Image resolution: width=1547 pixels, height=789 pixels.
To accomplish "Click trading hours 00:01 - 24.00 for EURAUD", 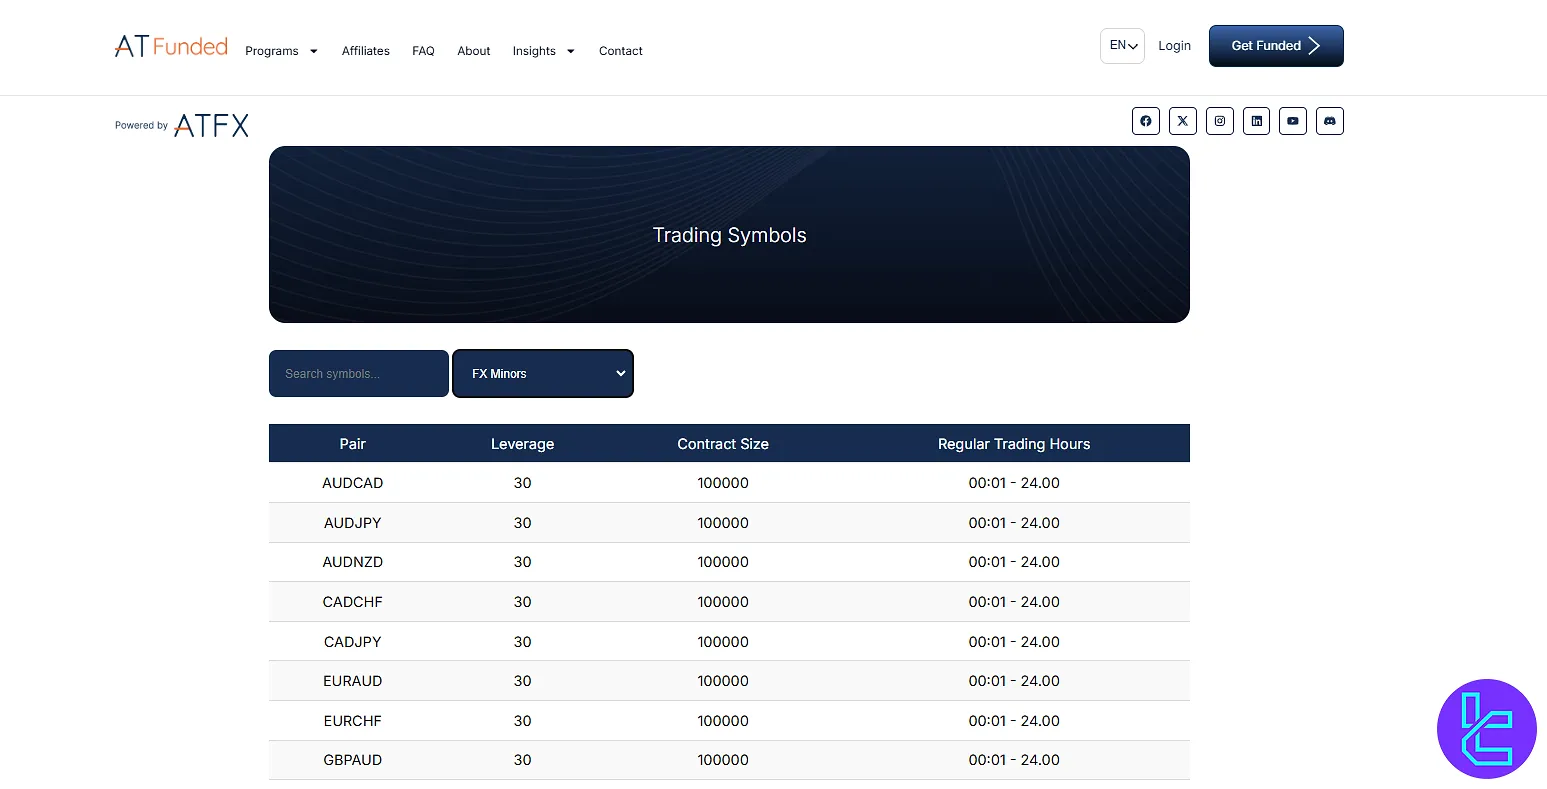I will (1014, 681).
